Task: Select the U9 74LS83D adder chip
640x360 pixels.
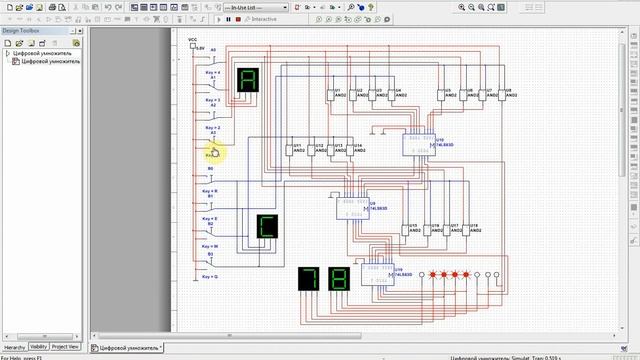Action: [353, 209]
